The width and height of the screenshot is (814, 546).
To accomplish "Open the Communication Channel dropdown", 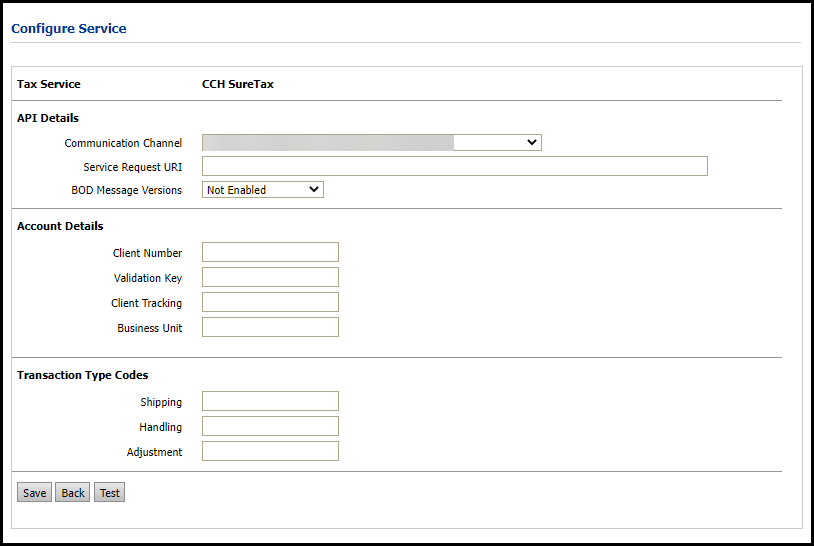I will coord(371,143).
